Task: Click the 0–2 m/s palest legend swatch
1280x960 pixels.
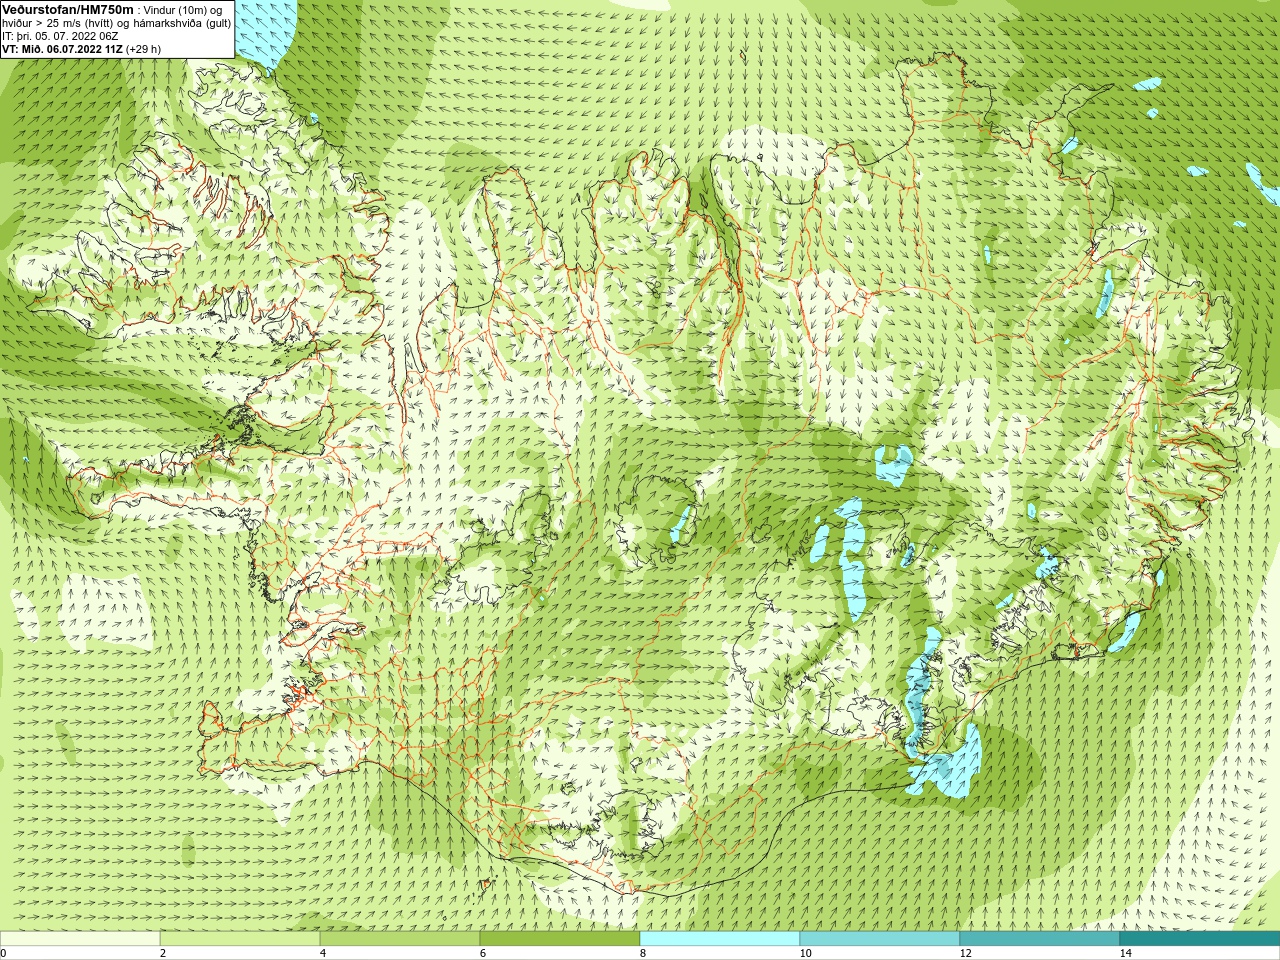Action: [x=80, y=939]
